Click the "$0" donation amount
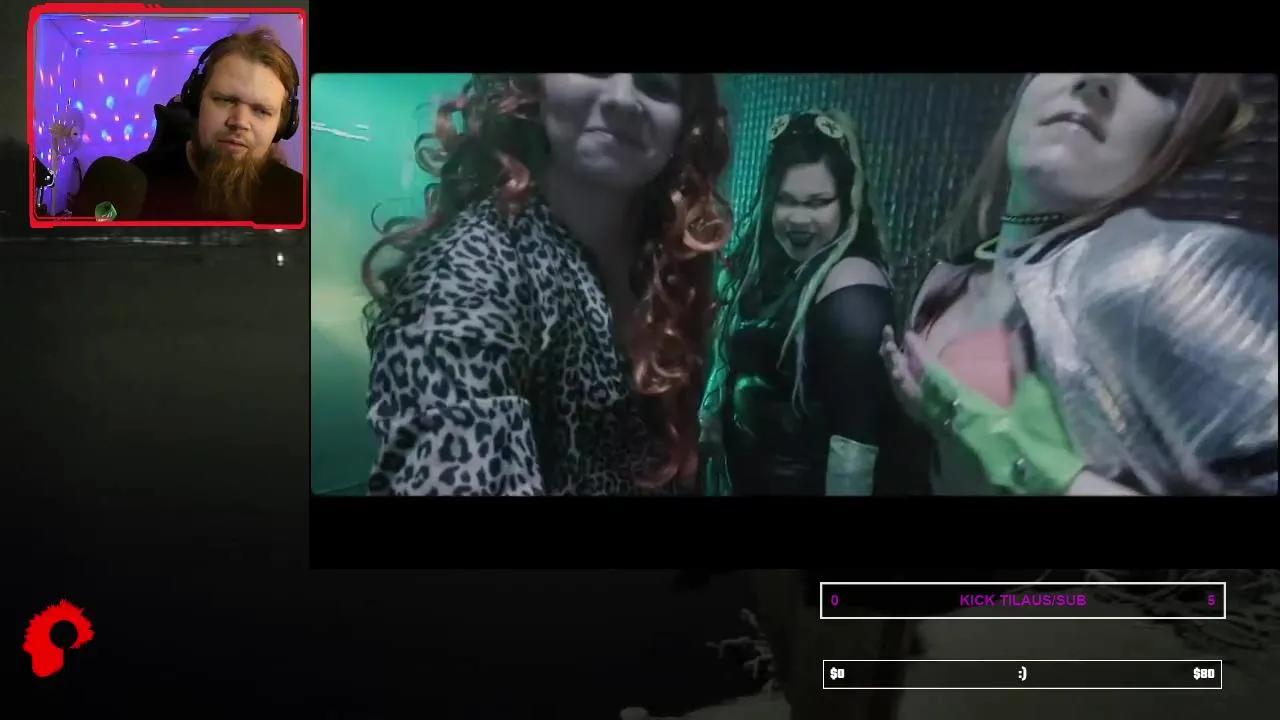Viewport: 1280px width, 720px height. (x=837, y=674)
